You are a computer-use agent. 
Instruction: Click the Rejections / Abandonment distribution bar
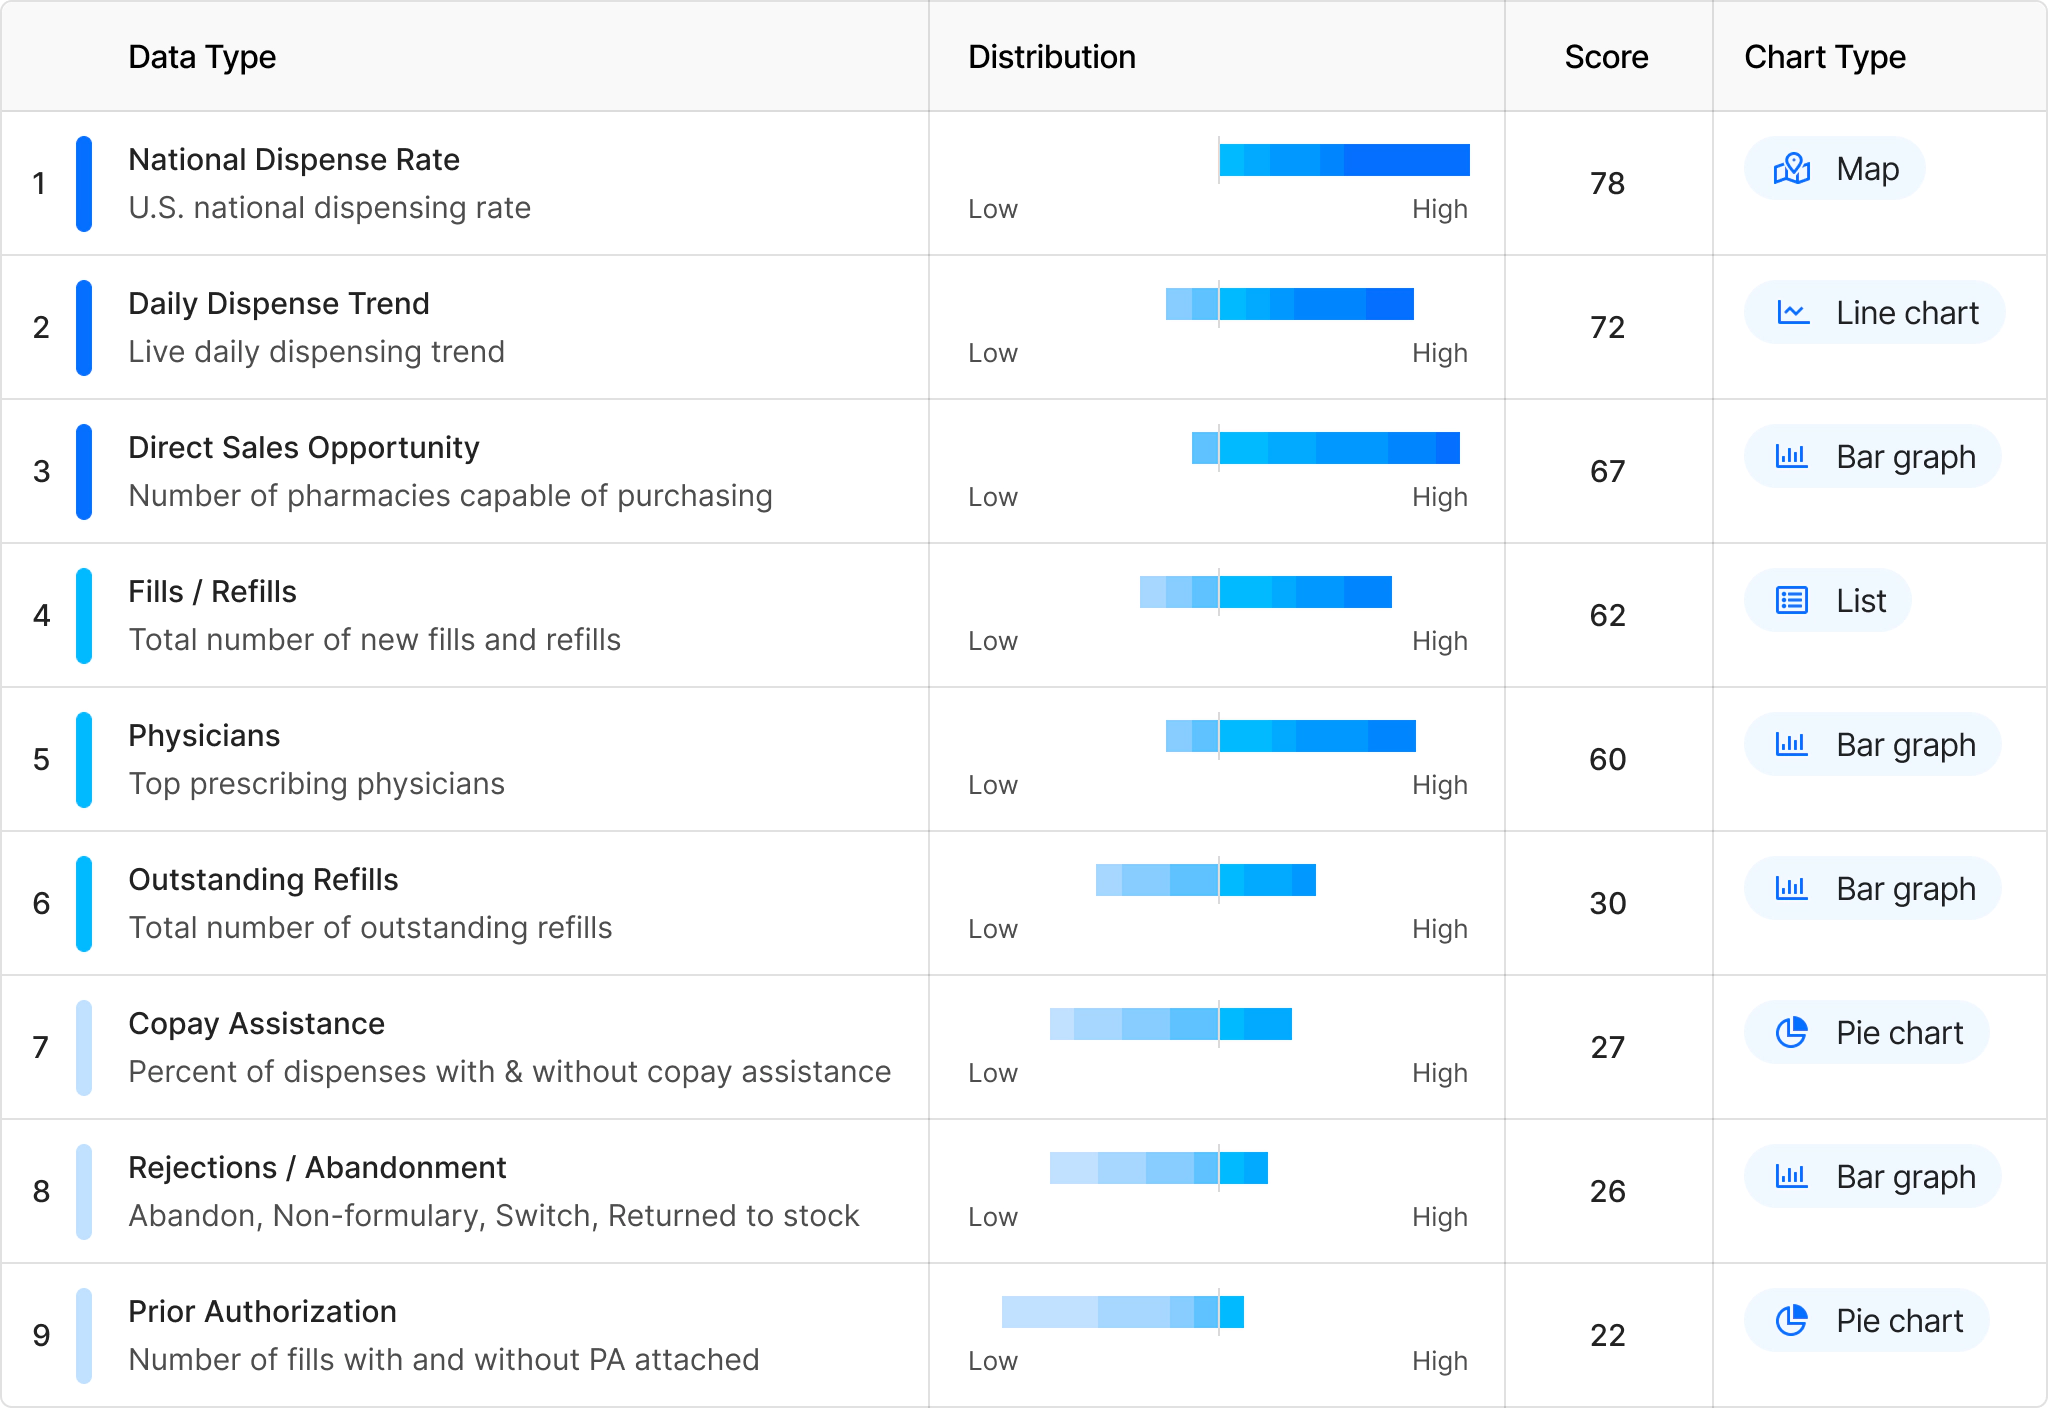coord(1159,1168)
